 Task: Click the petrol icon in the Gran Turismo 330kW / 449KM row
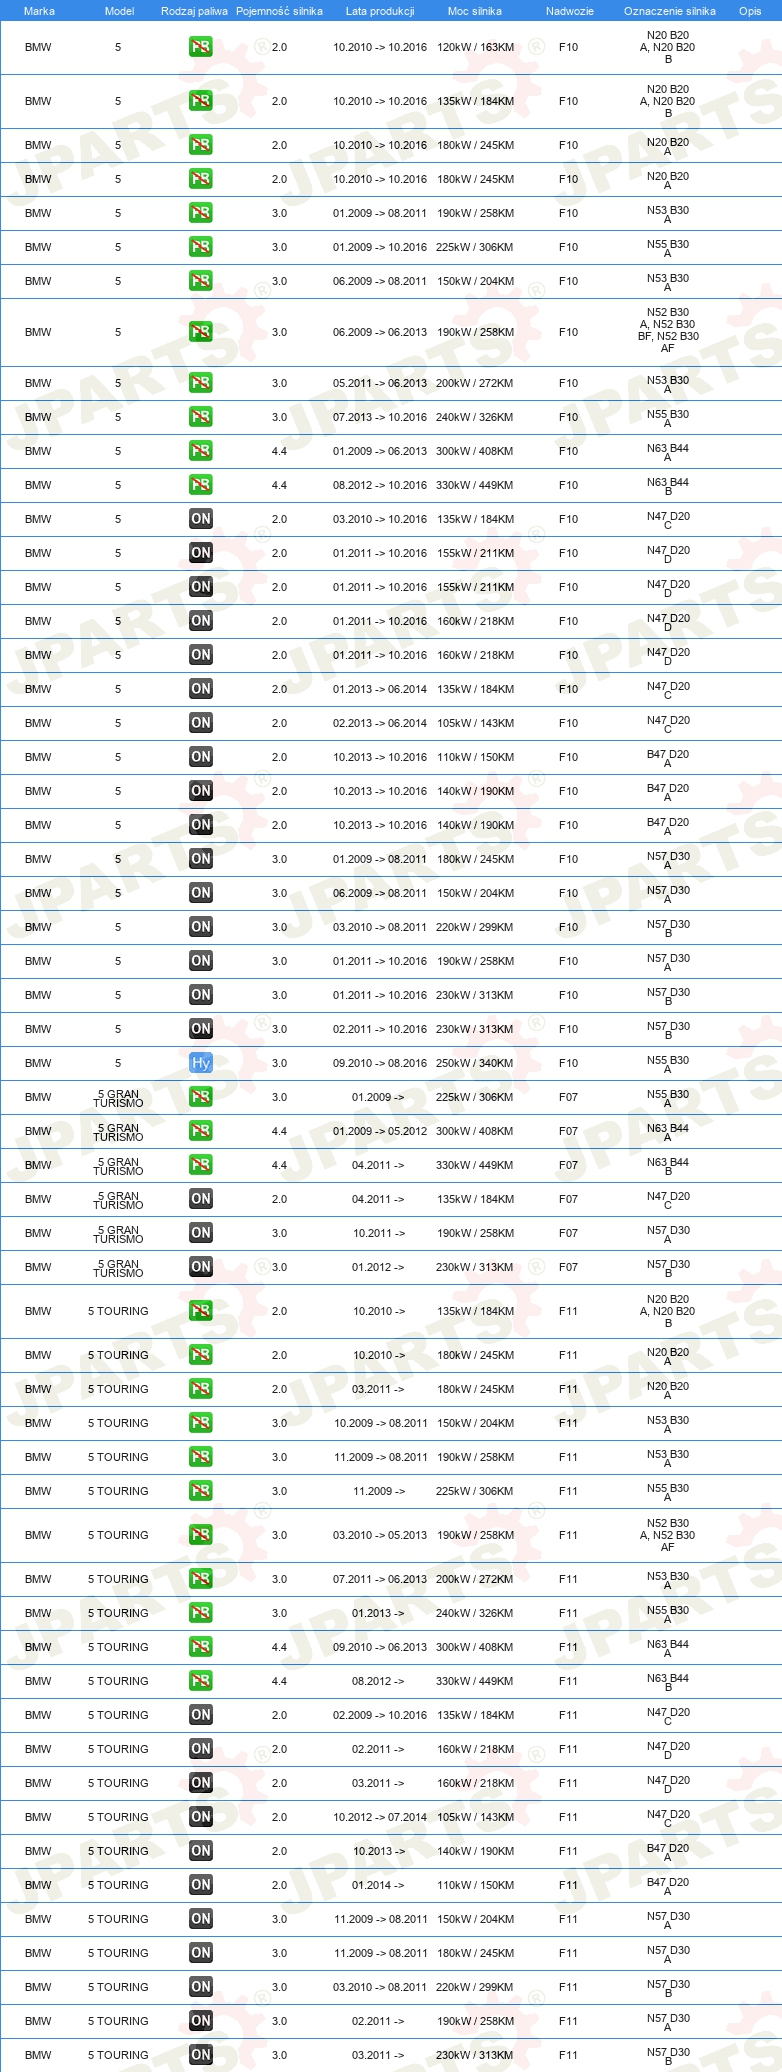[x=201, y=1165]
